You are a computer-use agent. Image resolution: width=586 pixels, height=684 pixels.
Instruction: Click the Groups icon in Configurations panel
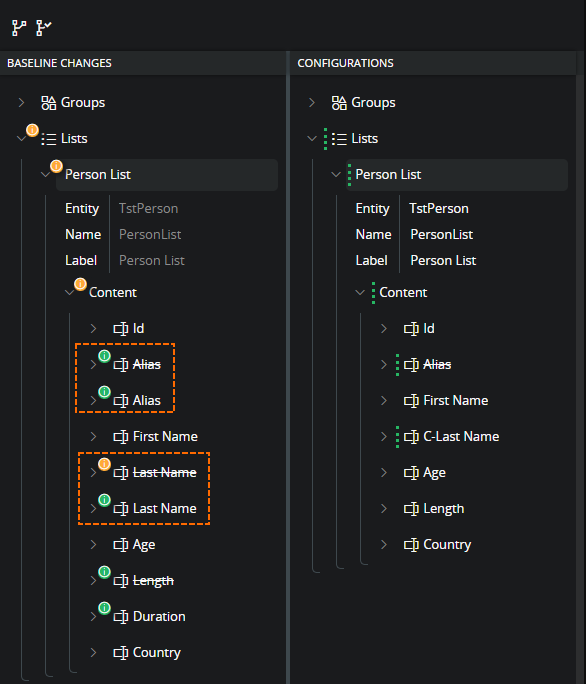coord(339,103)
